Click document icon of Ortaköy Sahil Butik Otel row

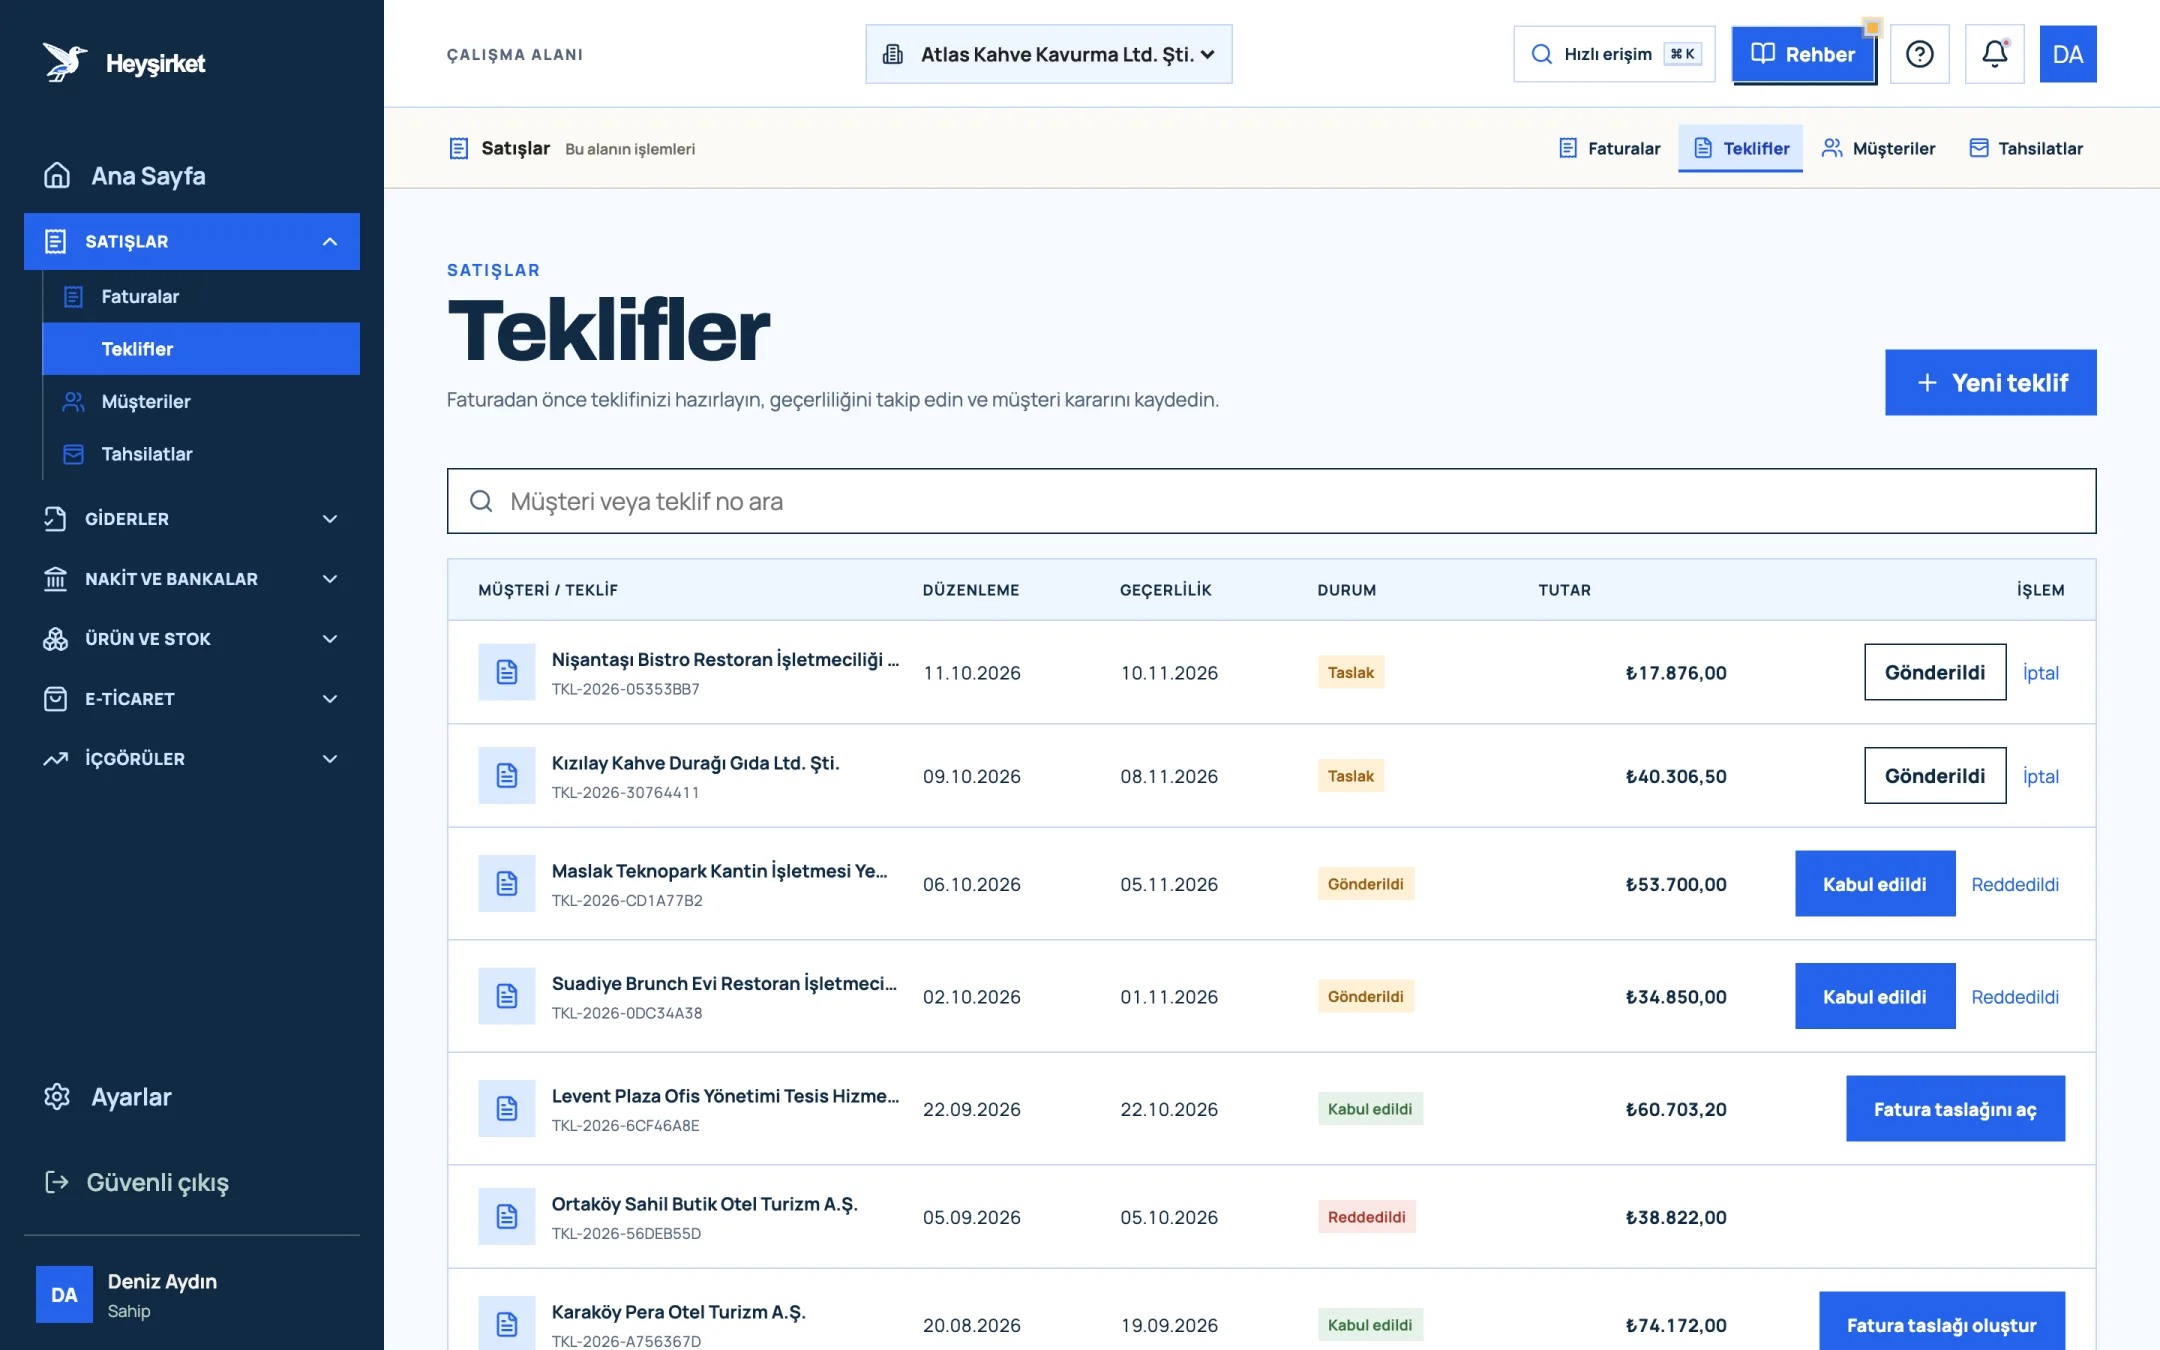(x=507, y=1216)
